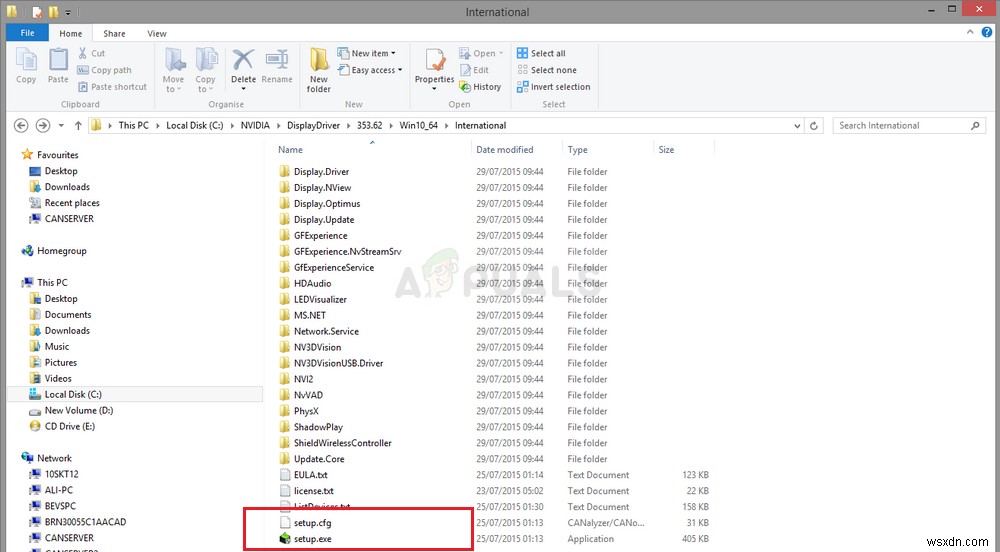
Task: Go forward with the Forward arrow
Action: tap(43, 126)
